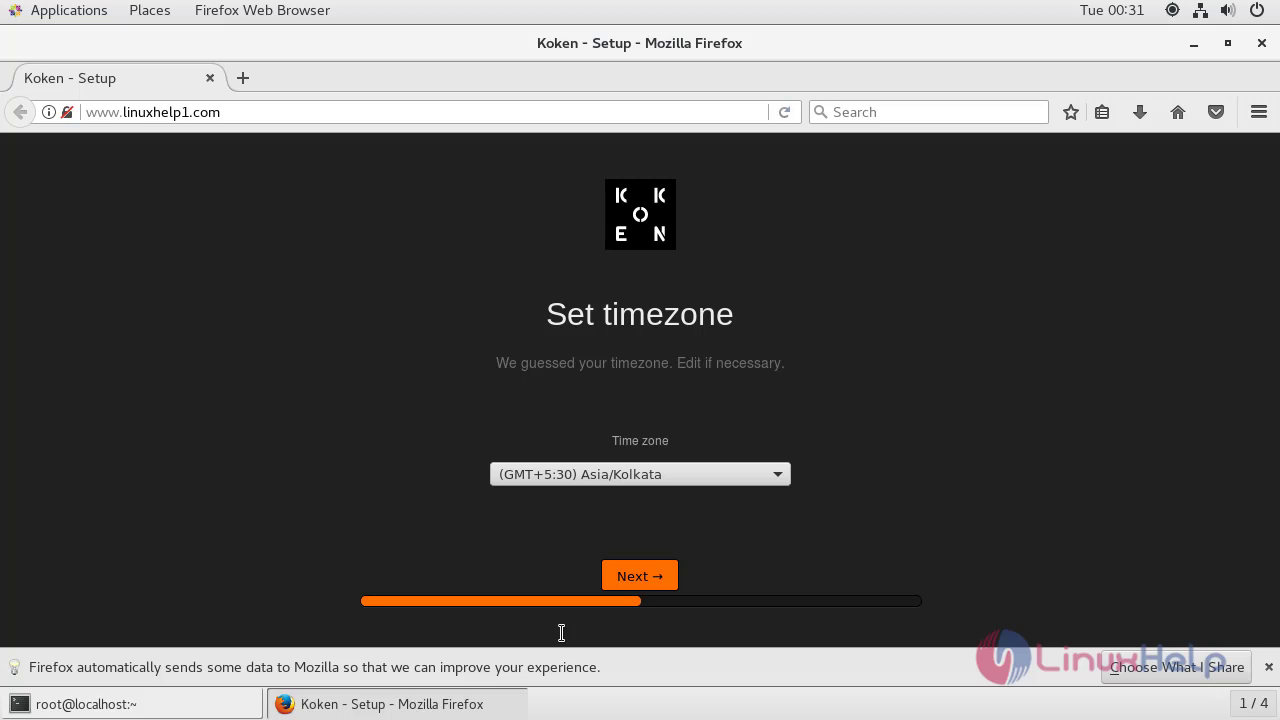Click the back arrow in Firefox toolbar
Screen dimensions: 1280x720
pos(20,112)
